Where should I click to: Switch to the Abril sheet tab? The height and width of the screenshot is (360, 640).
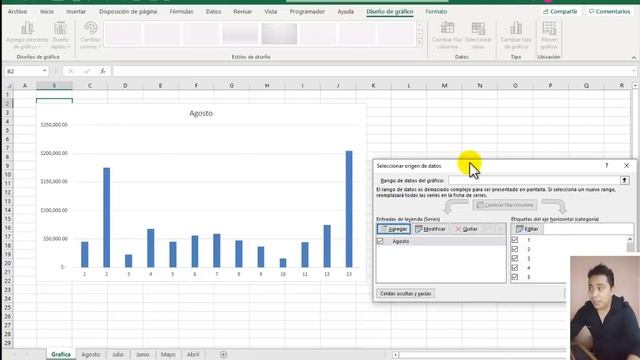tap(193, 354)
